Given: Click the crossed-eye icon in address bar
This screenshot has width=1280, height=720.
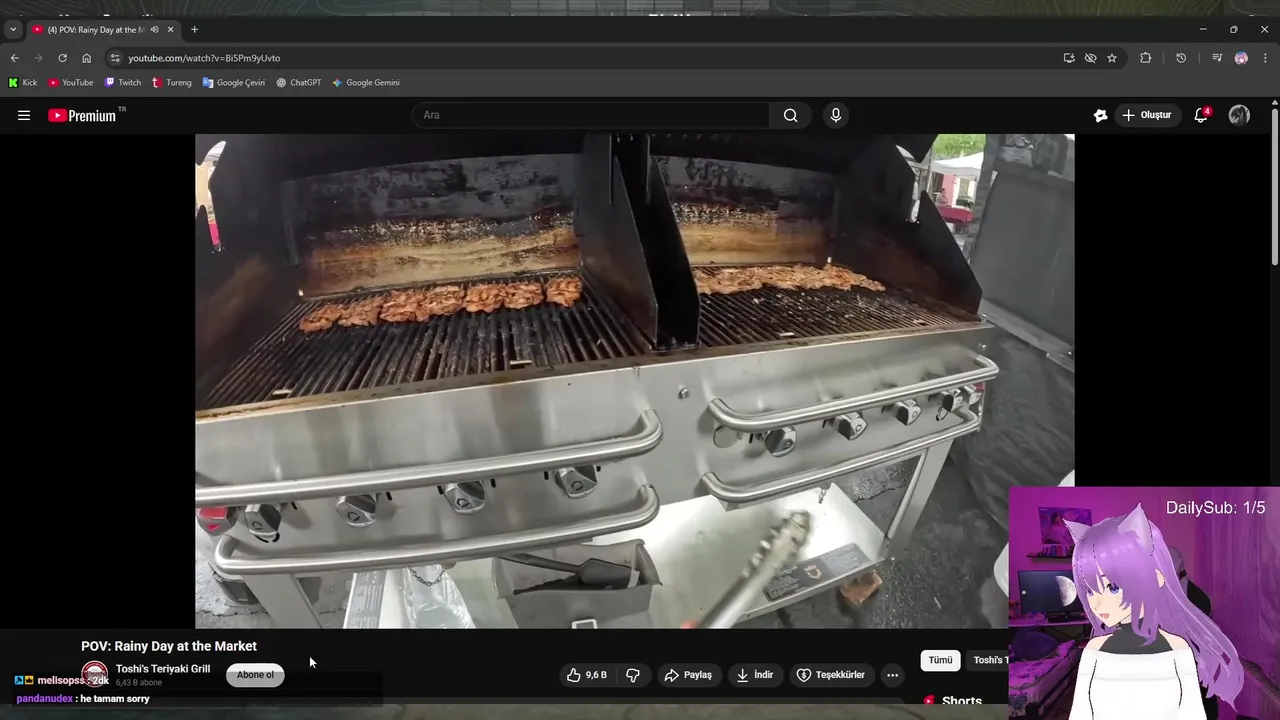Looking at the screenshot, I should coord(1090,58).
